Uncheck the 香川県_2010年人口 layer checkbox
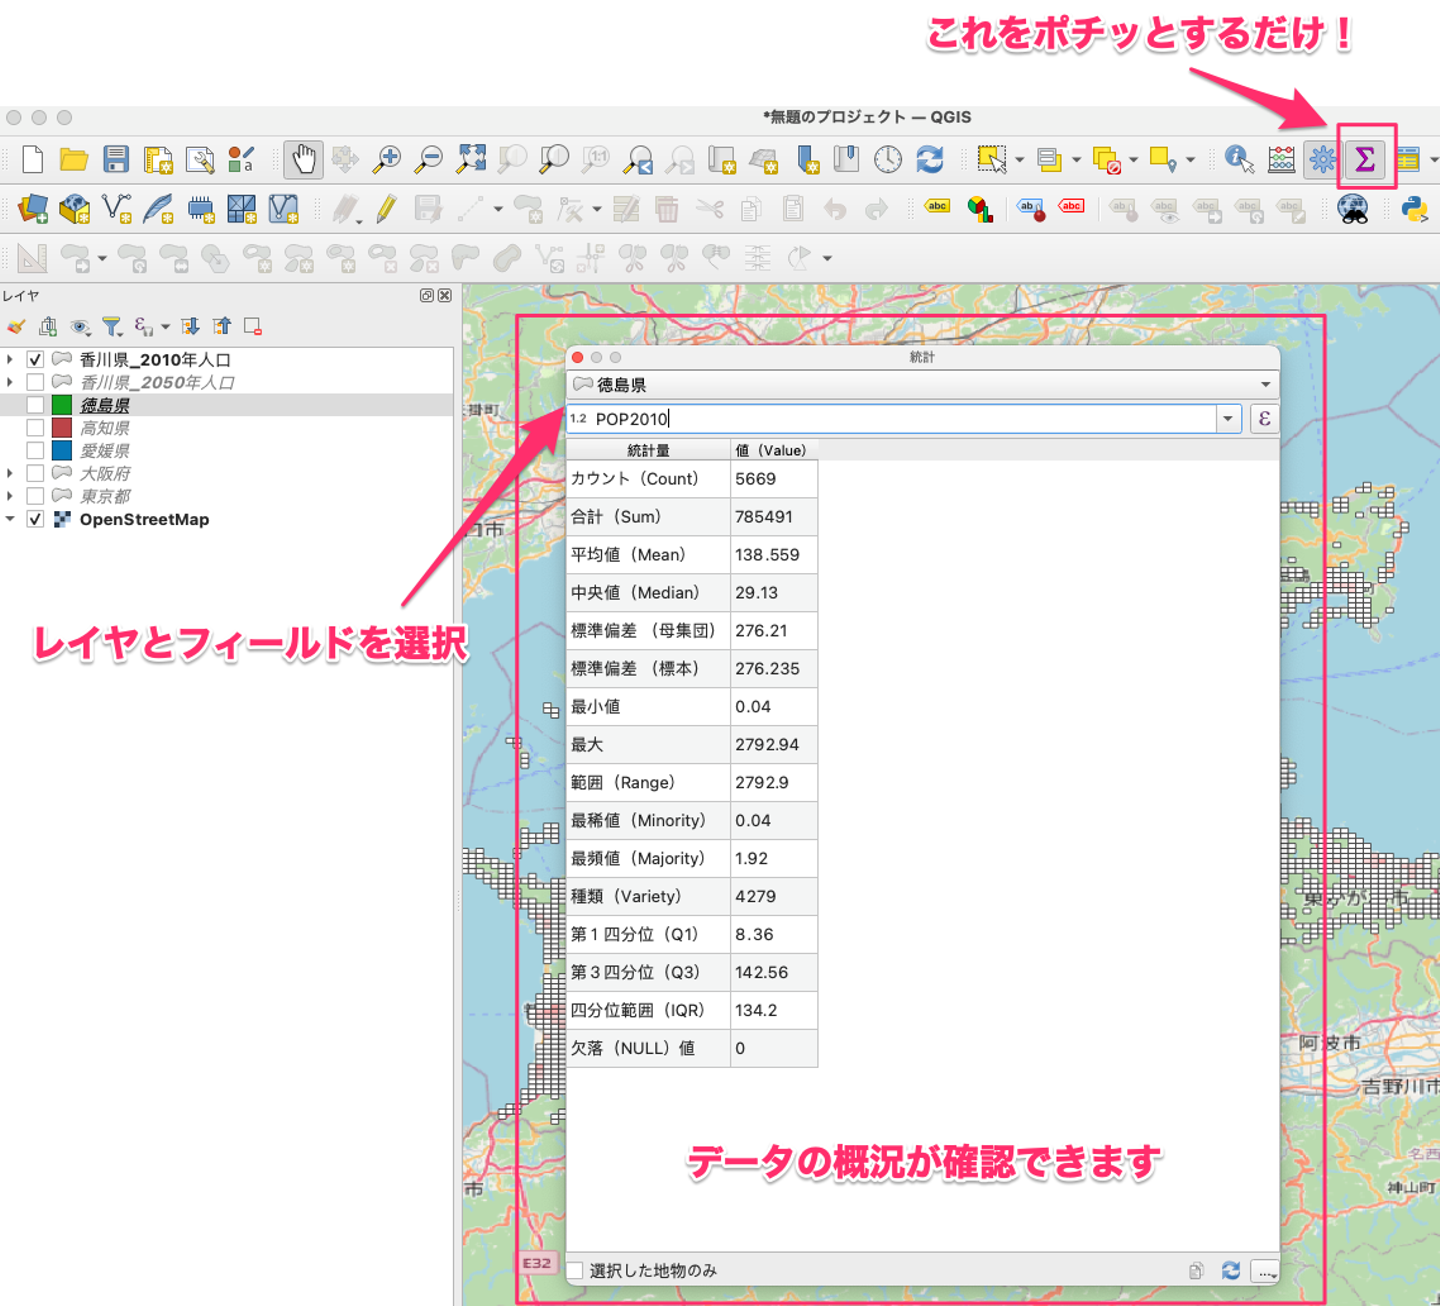 click(35, 359)
